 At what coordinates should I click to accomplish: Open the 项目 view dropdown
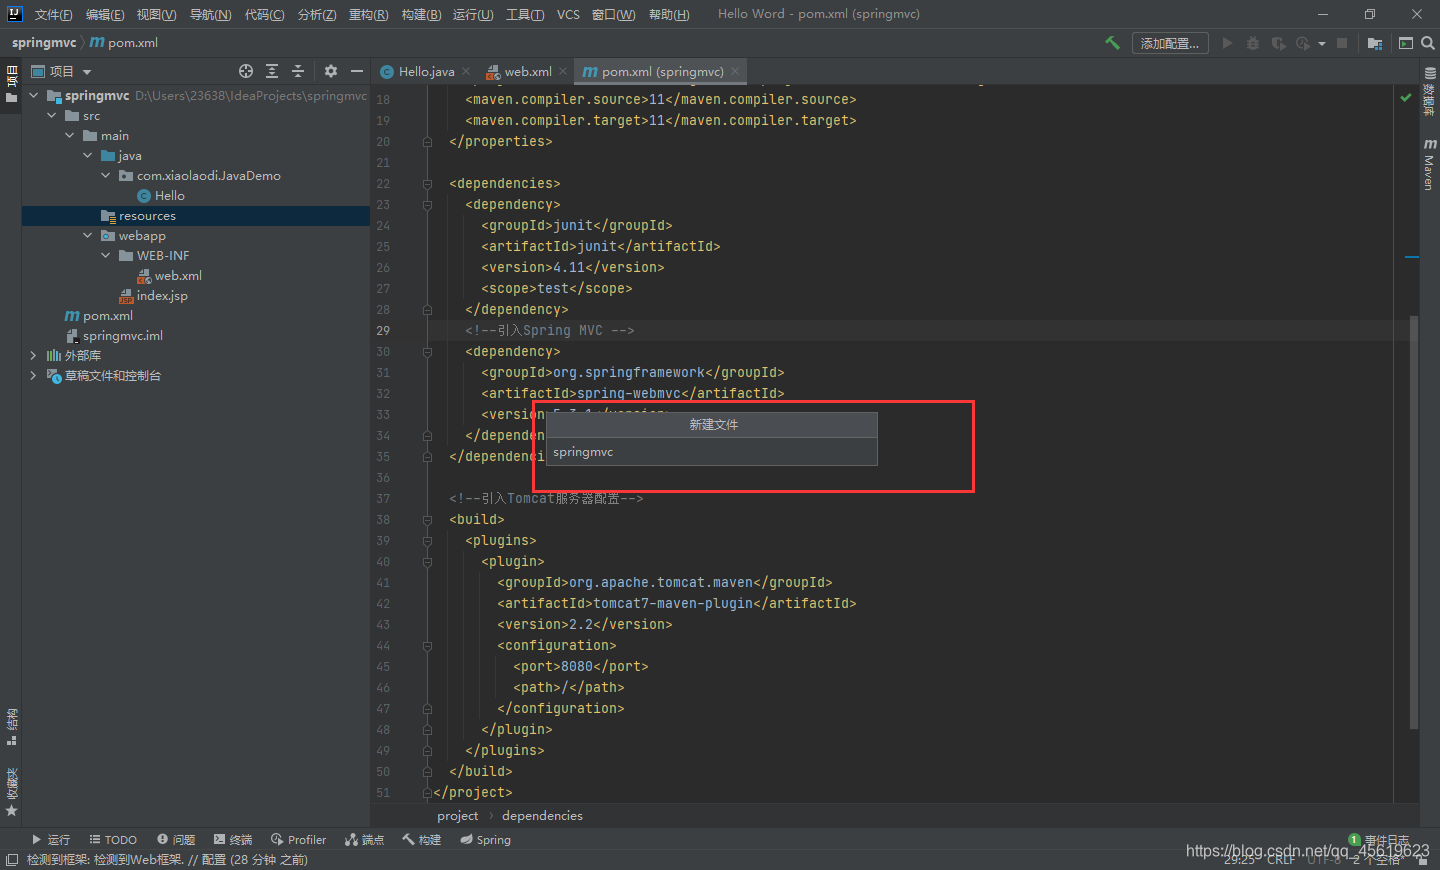tap(62, 71)
